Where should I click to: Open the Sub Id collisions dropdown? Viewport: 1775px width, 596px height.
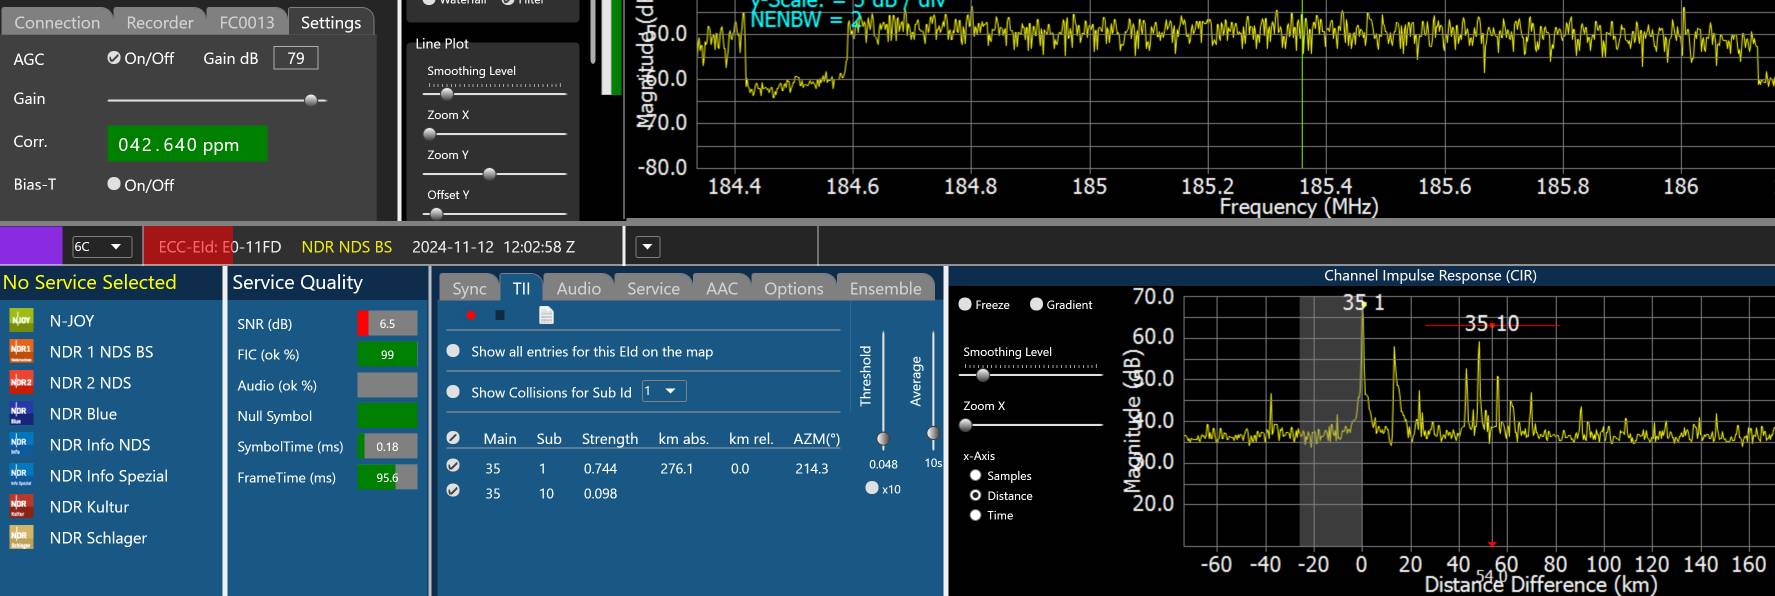(x=663, y=391)
